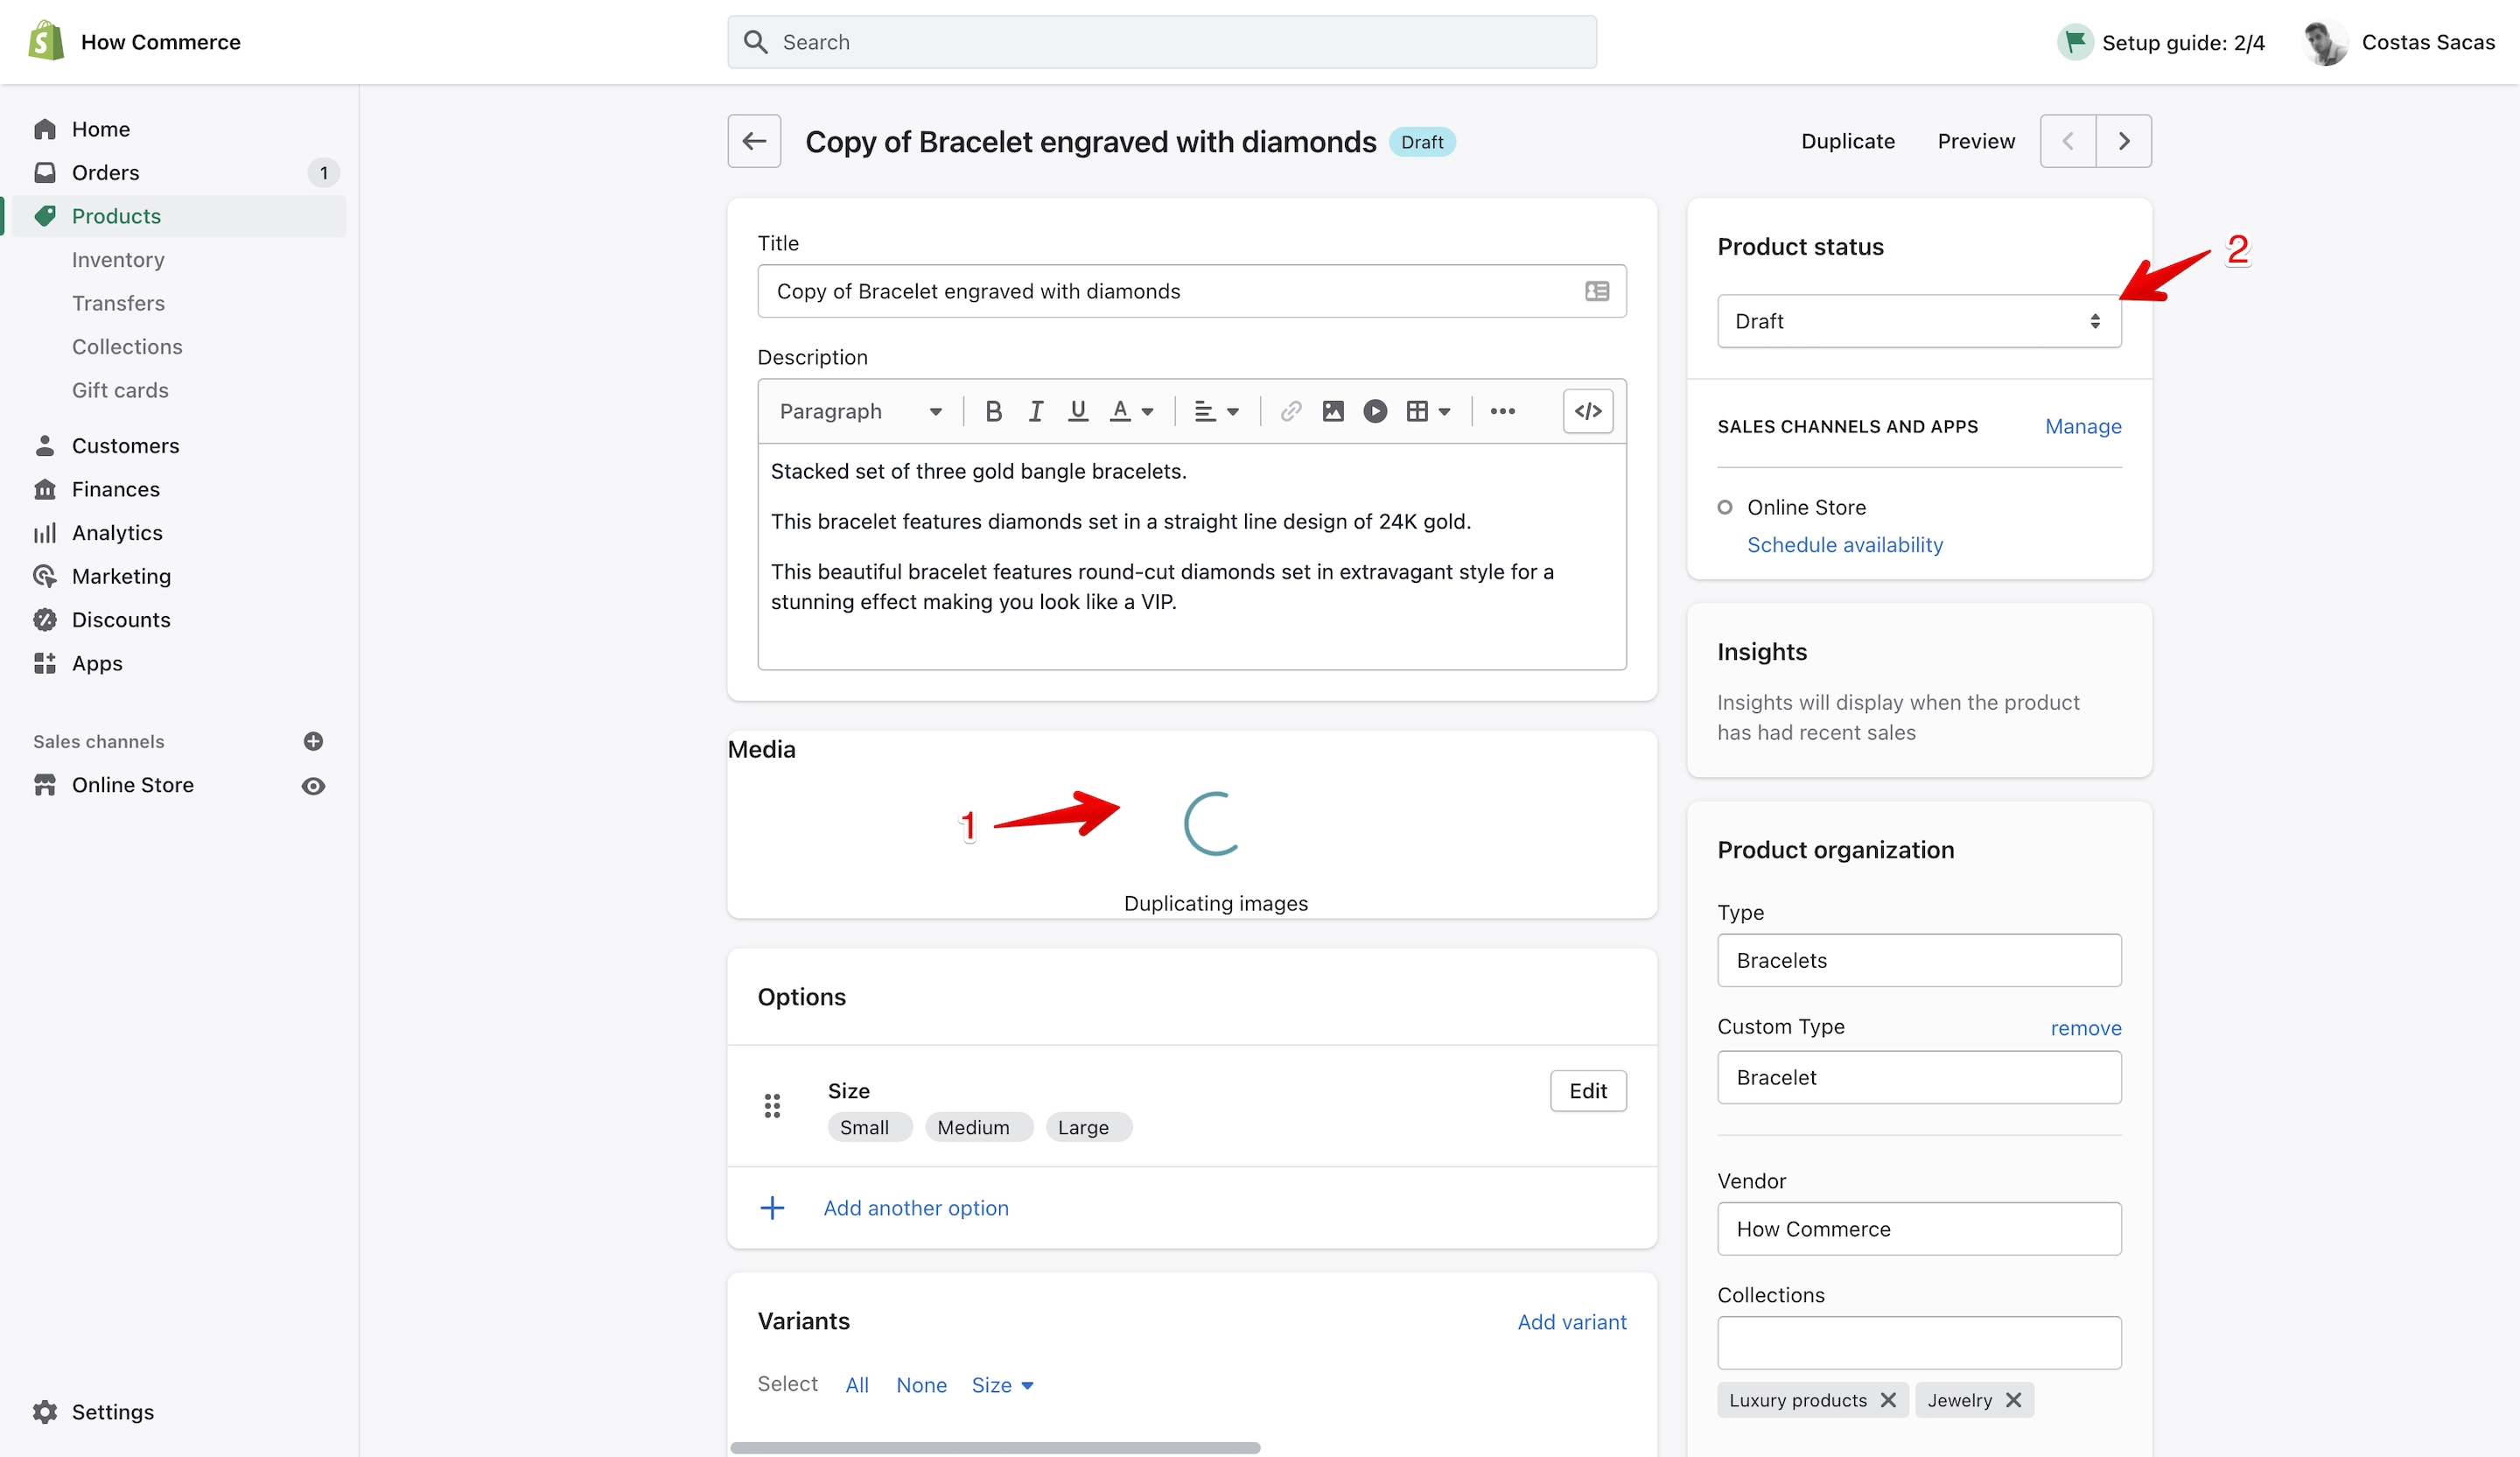Image resolution: width=2520 pixels, height=1457 pixels.
Task: Open Settings gear
Action: [45, 1411]
